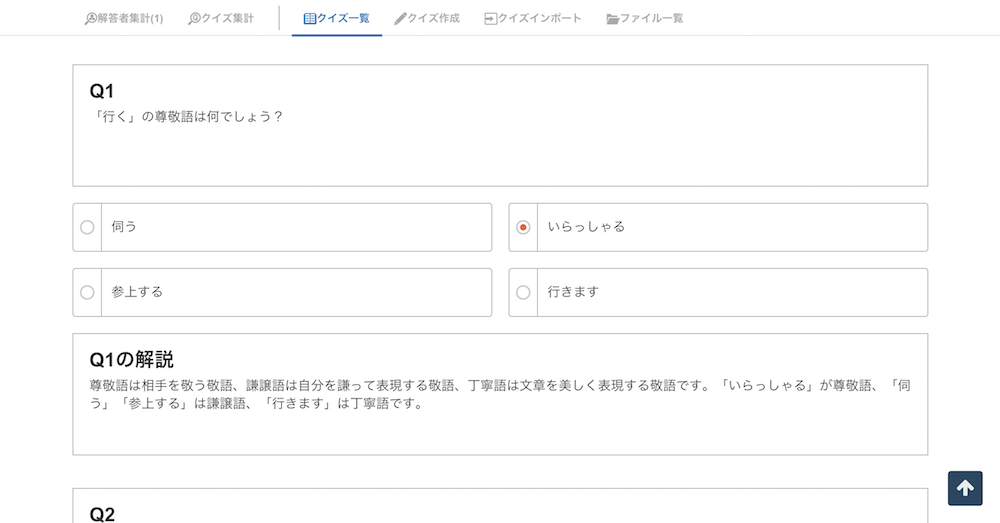
Task: Click the scroll-to-top arrow button
Action: [x=965, y=489]
